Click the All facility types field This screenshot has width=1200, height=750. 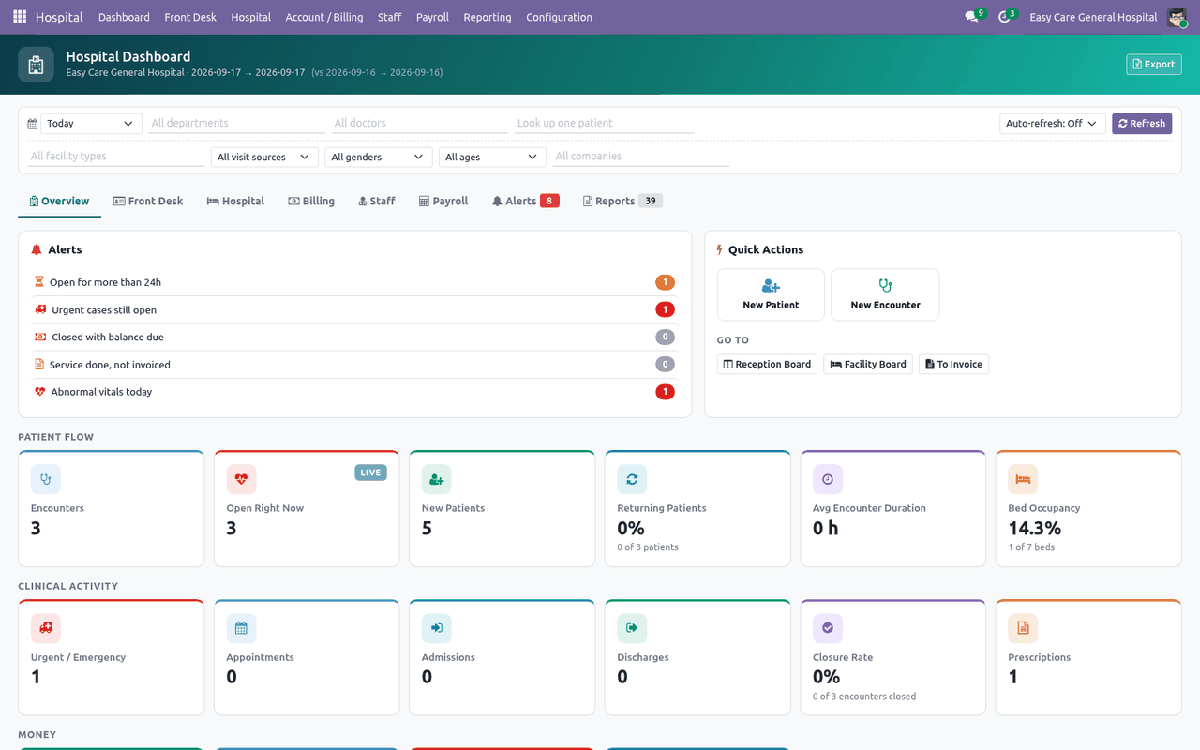[116, 157]
